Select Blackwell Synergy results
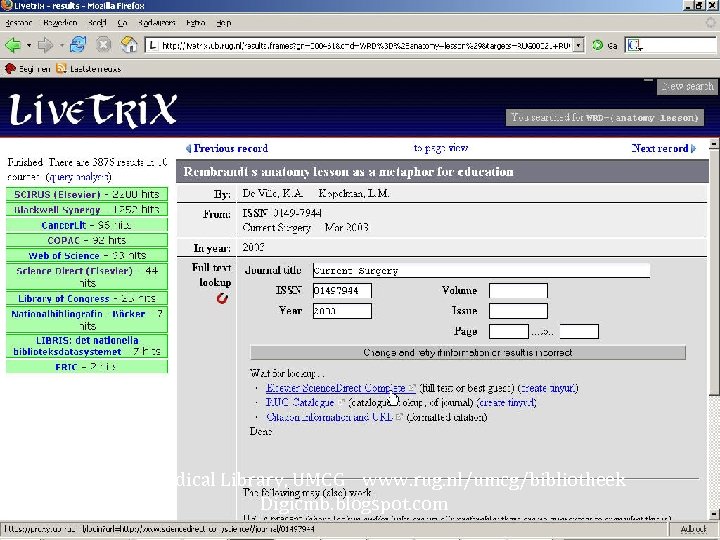 point(87,209)
